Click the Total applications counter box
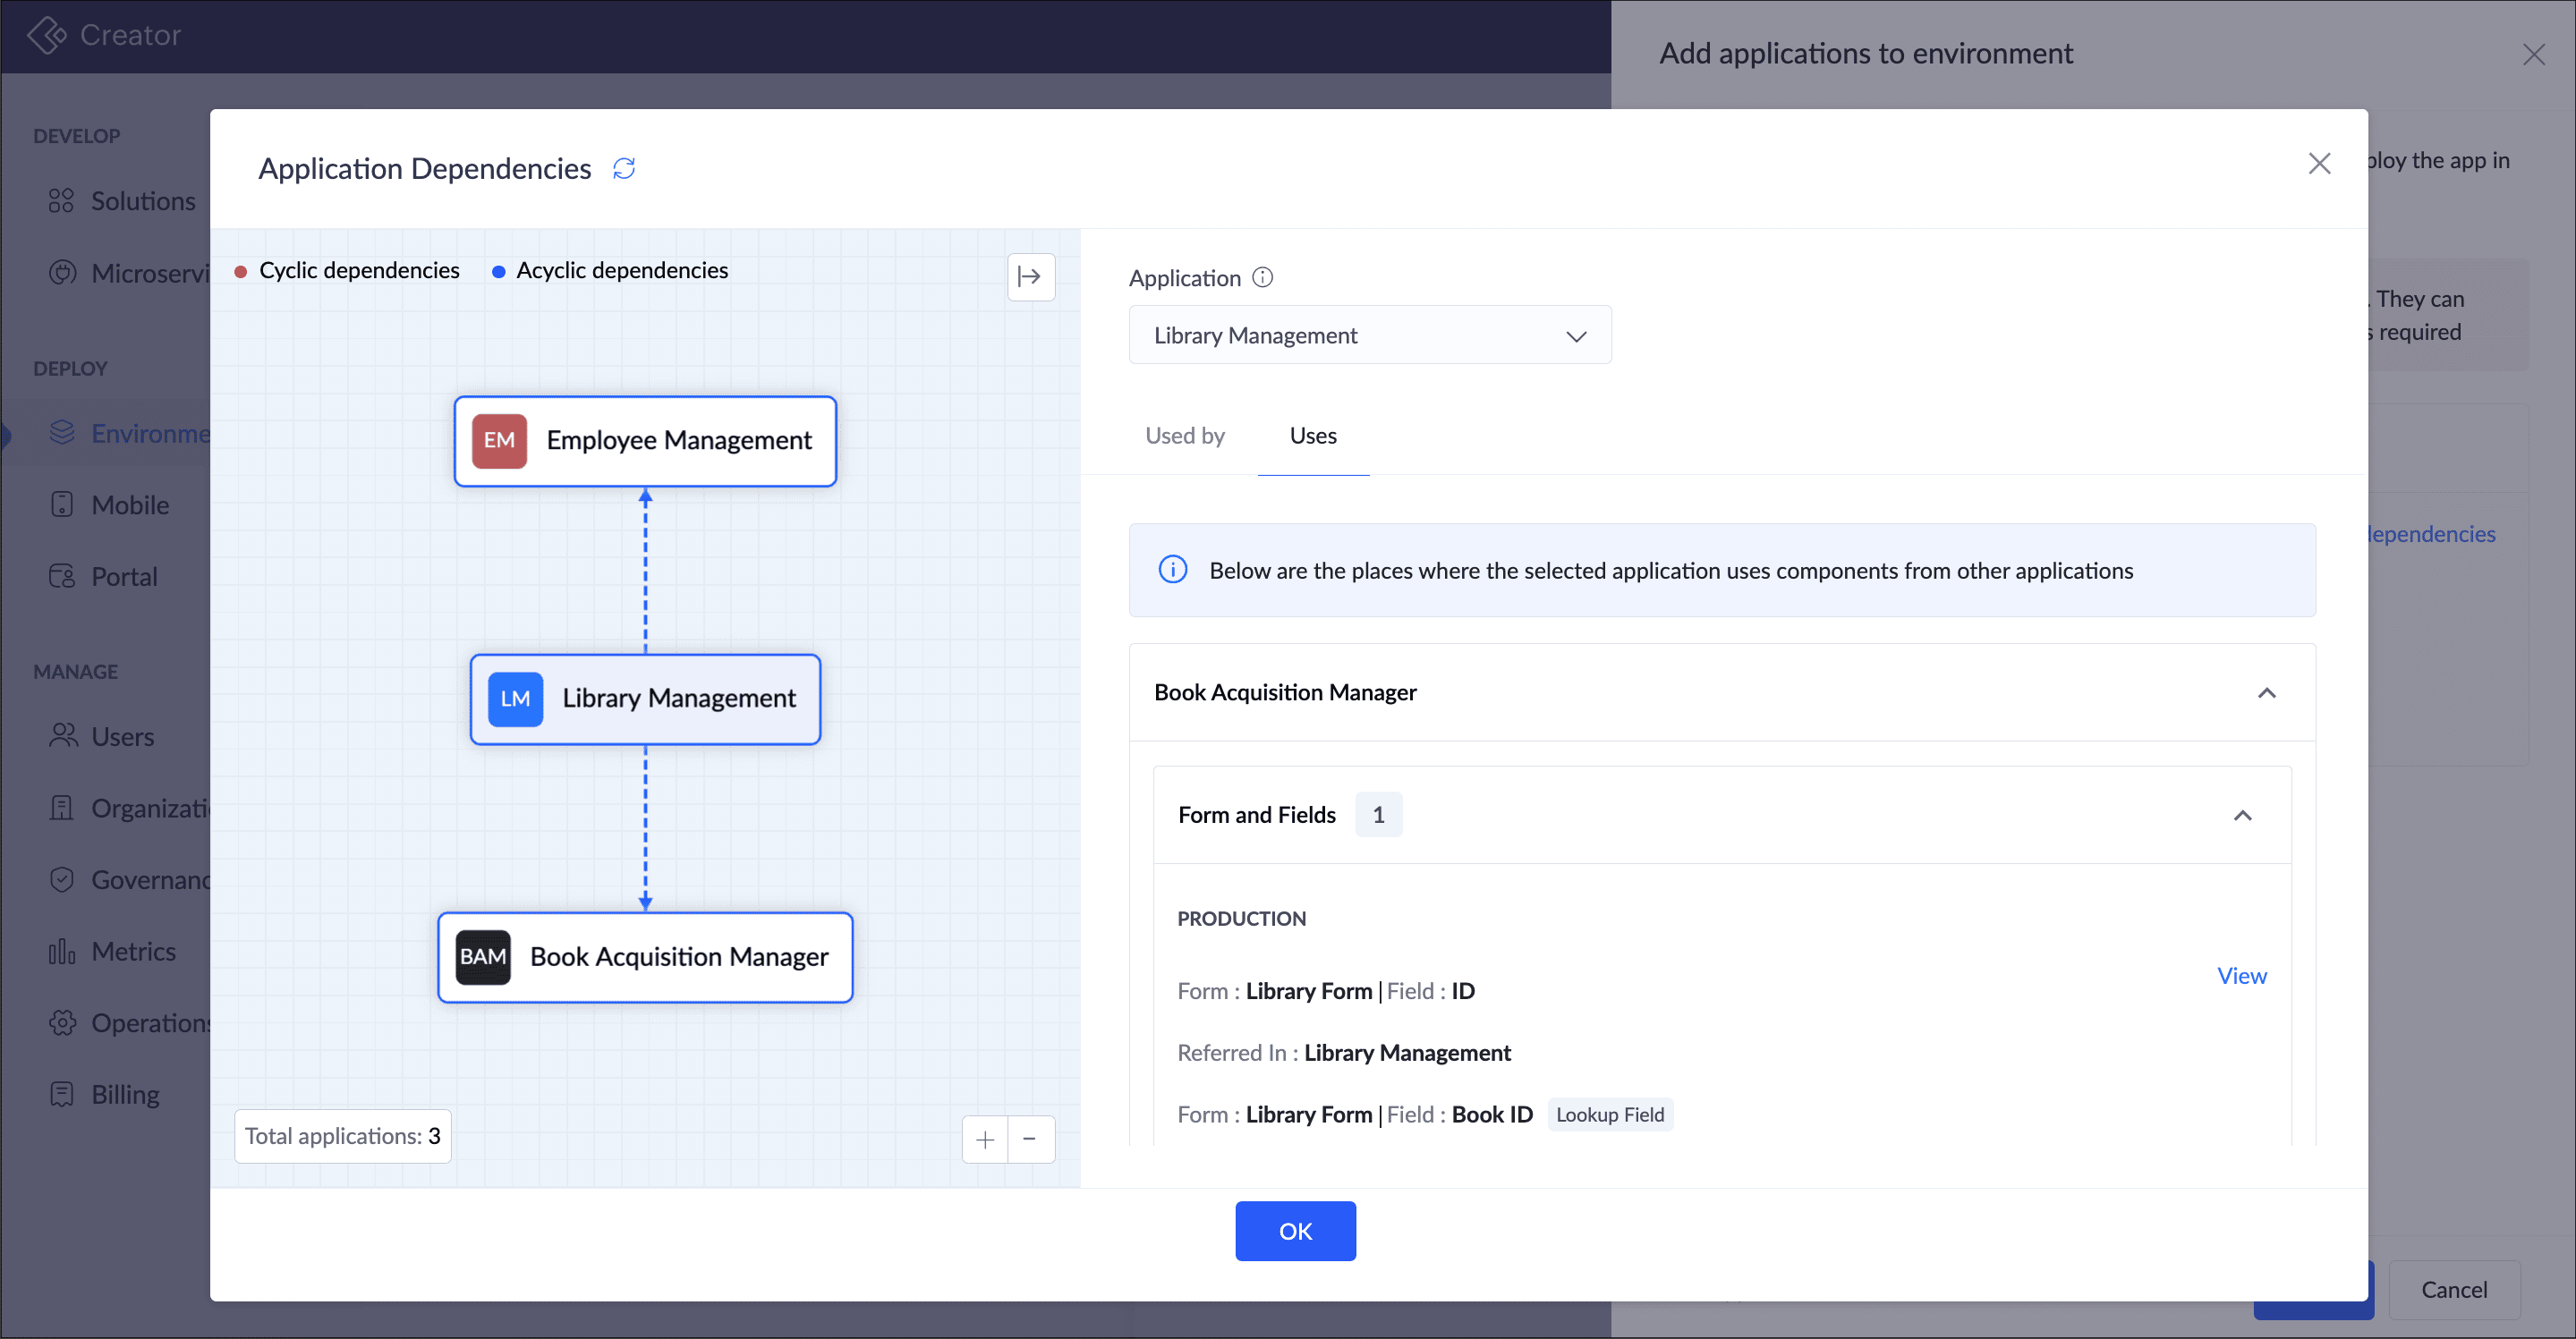Image resolution: width=2576 pixels, height=1339 pixels. point(342,1136)
